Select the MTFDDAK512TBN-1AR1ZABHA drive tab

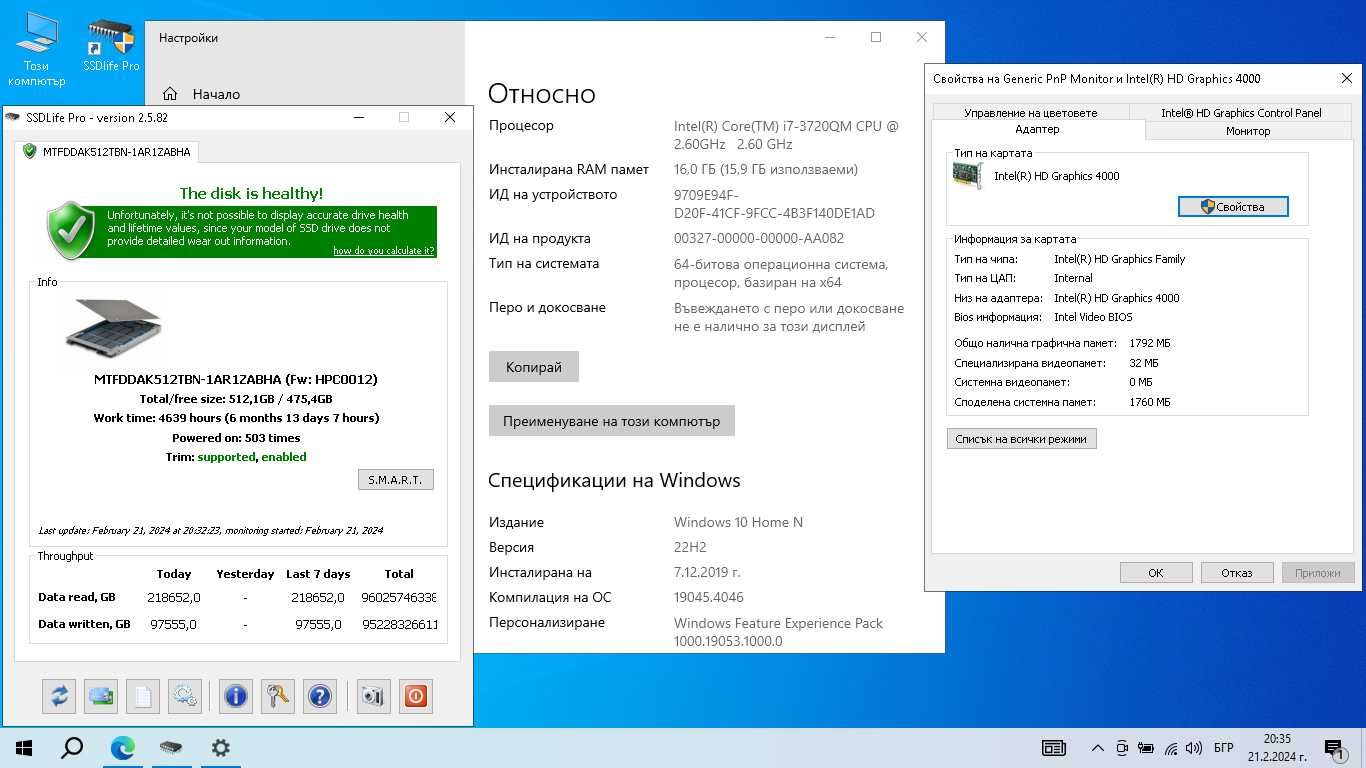click(x=108, y=152)
